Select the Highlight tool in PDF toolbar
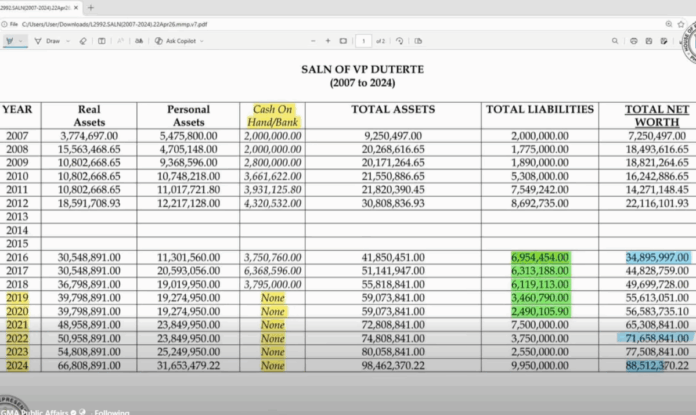Viewport: 696px width, 415px height. click(9, 41)
